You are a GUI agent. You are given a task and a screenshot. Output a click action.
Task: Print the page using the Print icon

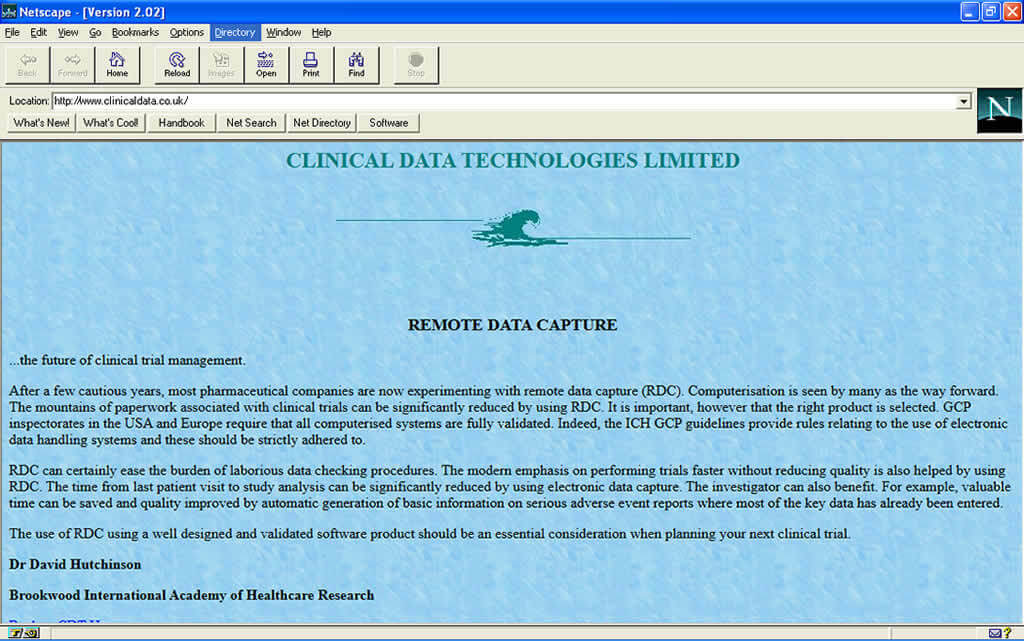click(x=311, y=64)
